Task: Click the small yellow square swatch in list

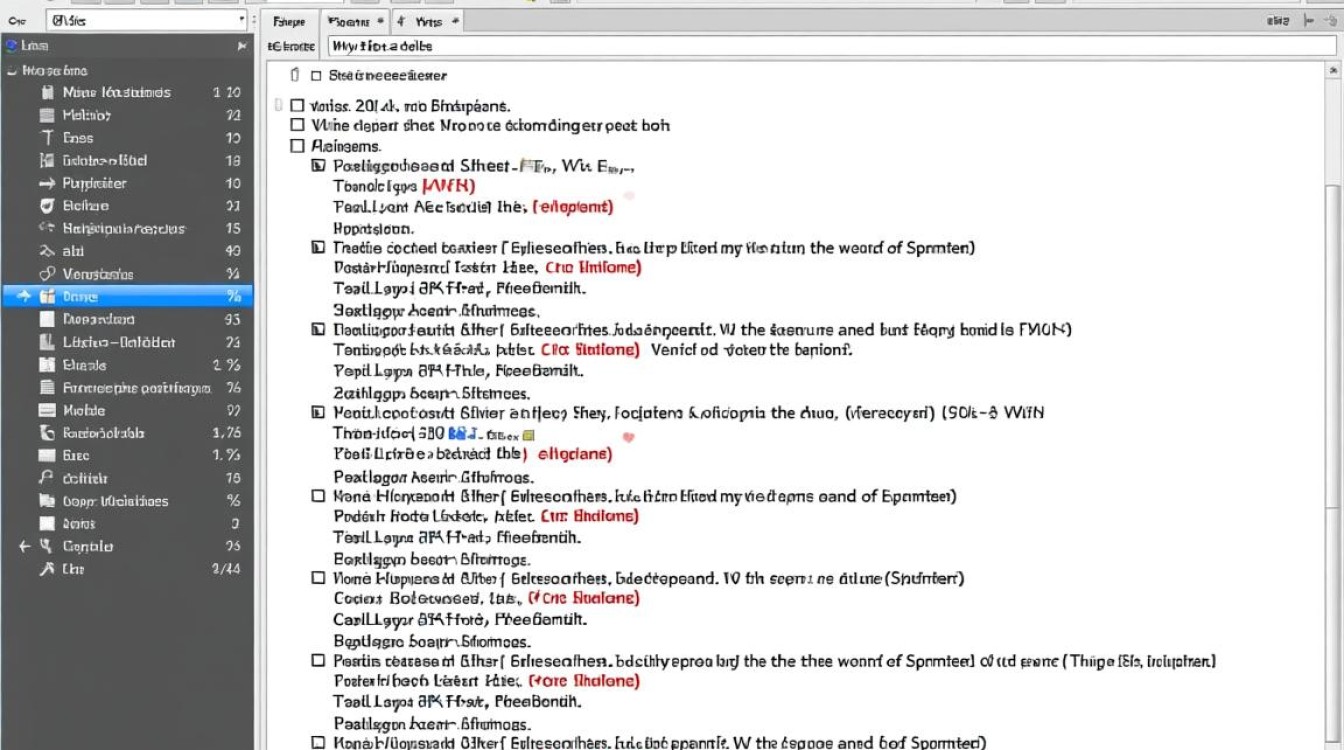Action: click(x=529, y=435)
